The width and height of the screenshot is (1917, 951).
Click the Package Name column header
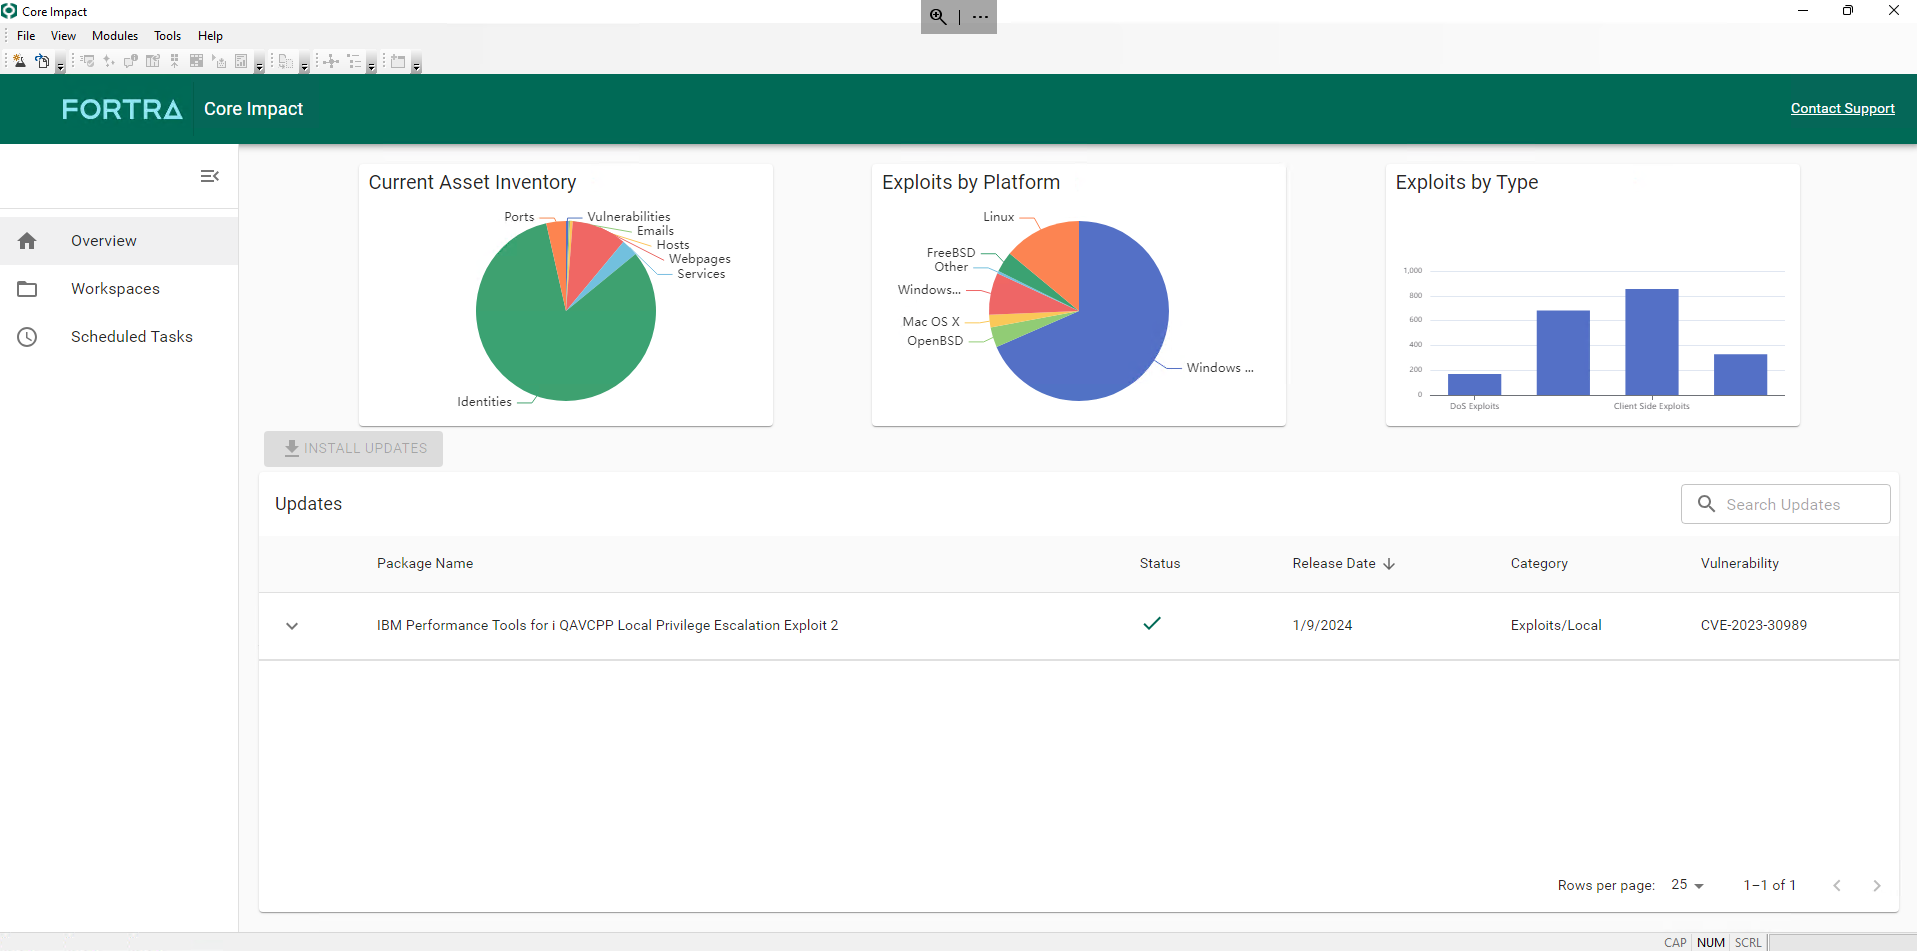tap(425, 564)
